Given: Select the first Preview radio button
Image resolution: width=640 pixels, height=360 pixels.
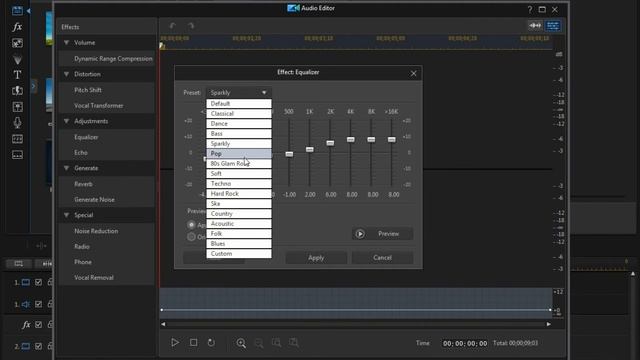Looking at the screenshot, I should [x=191, y=224].
